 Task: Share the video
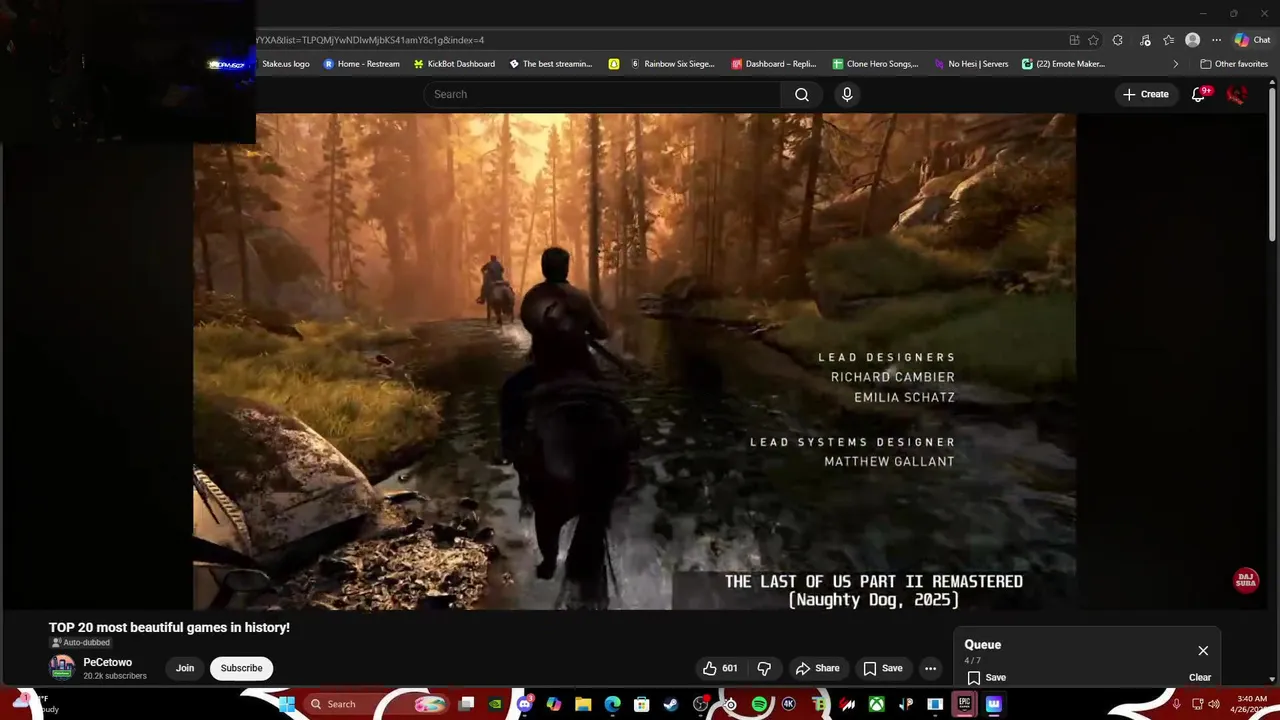[x=817, y=668]
